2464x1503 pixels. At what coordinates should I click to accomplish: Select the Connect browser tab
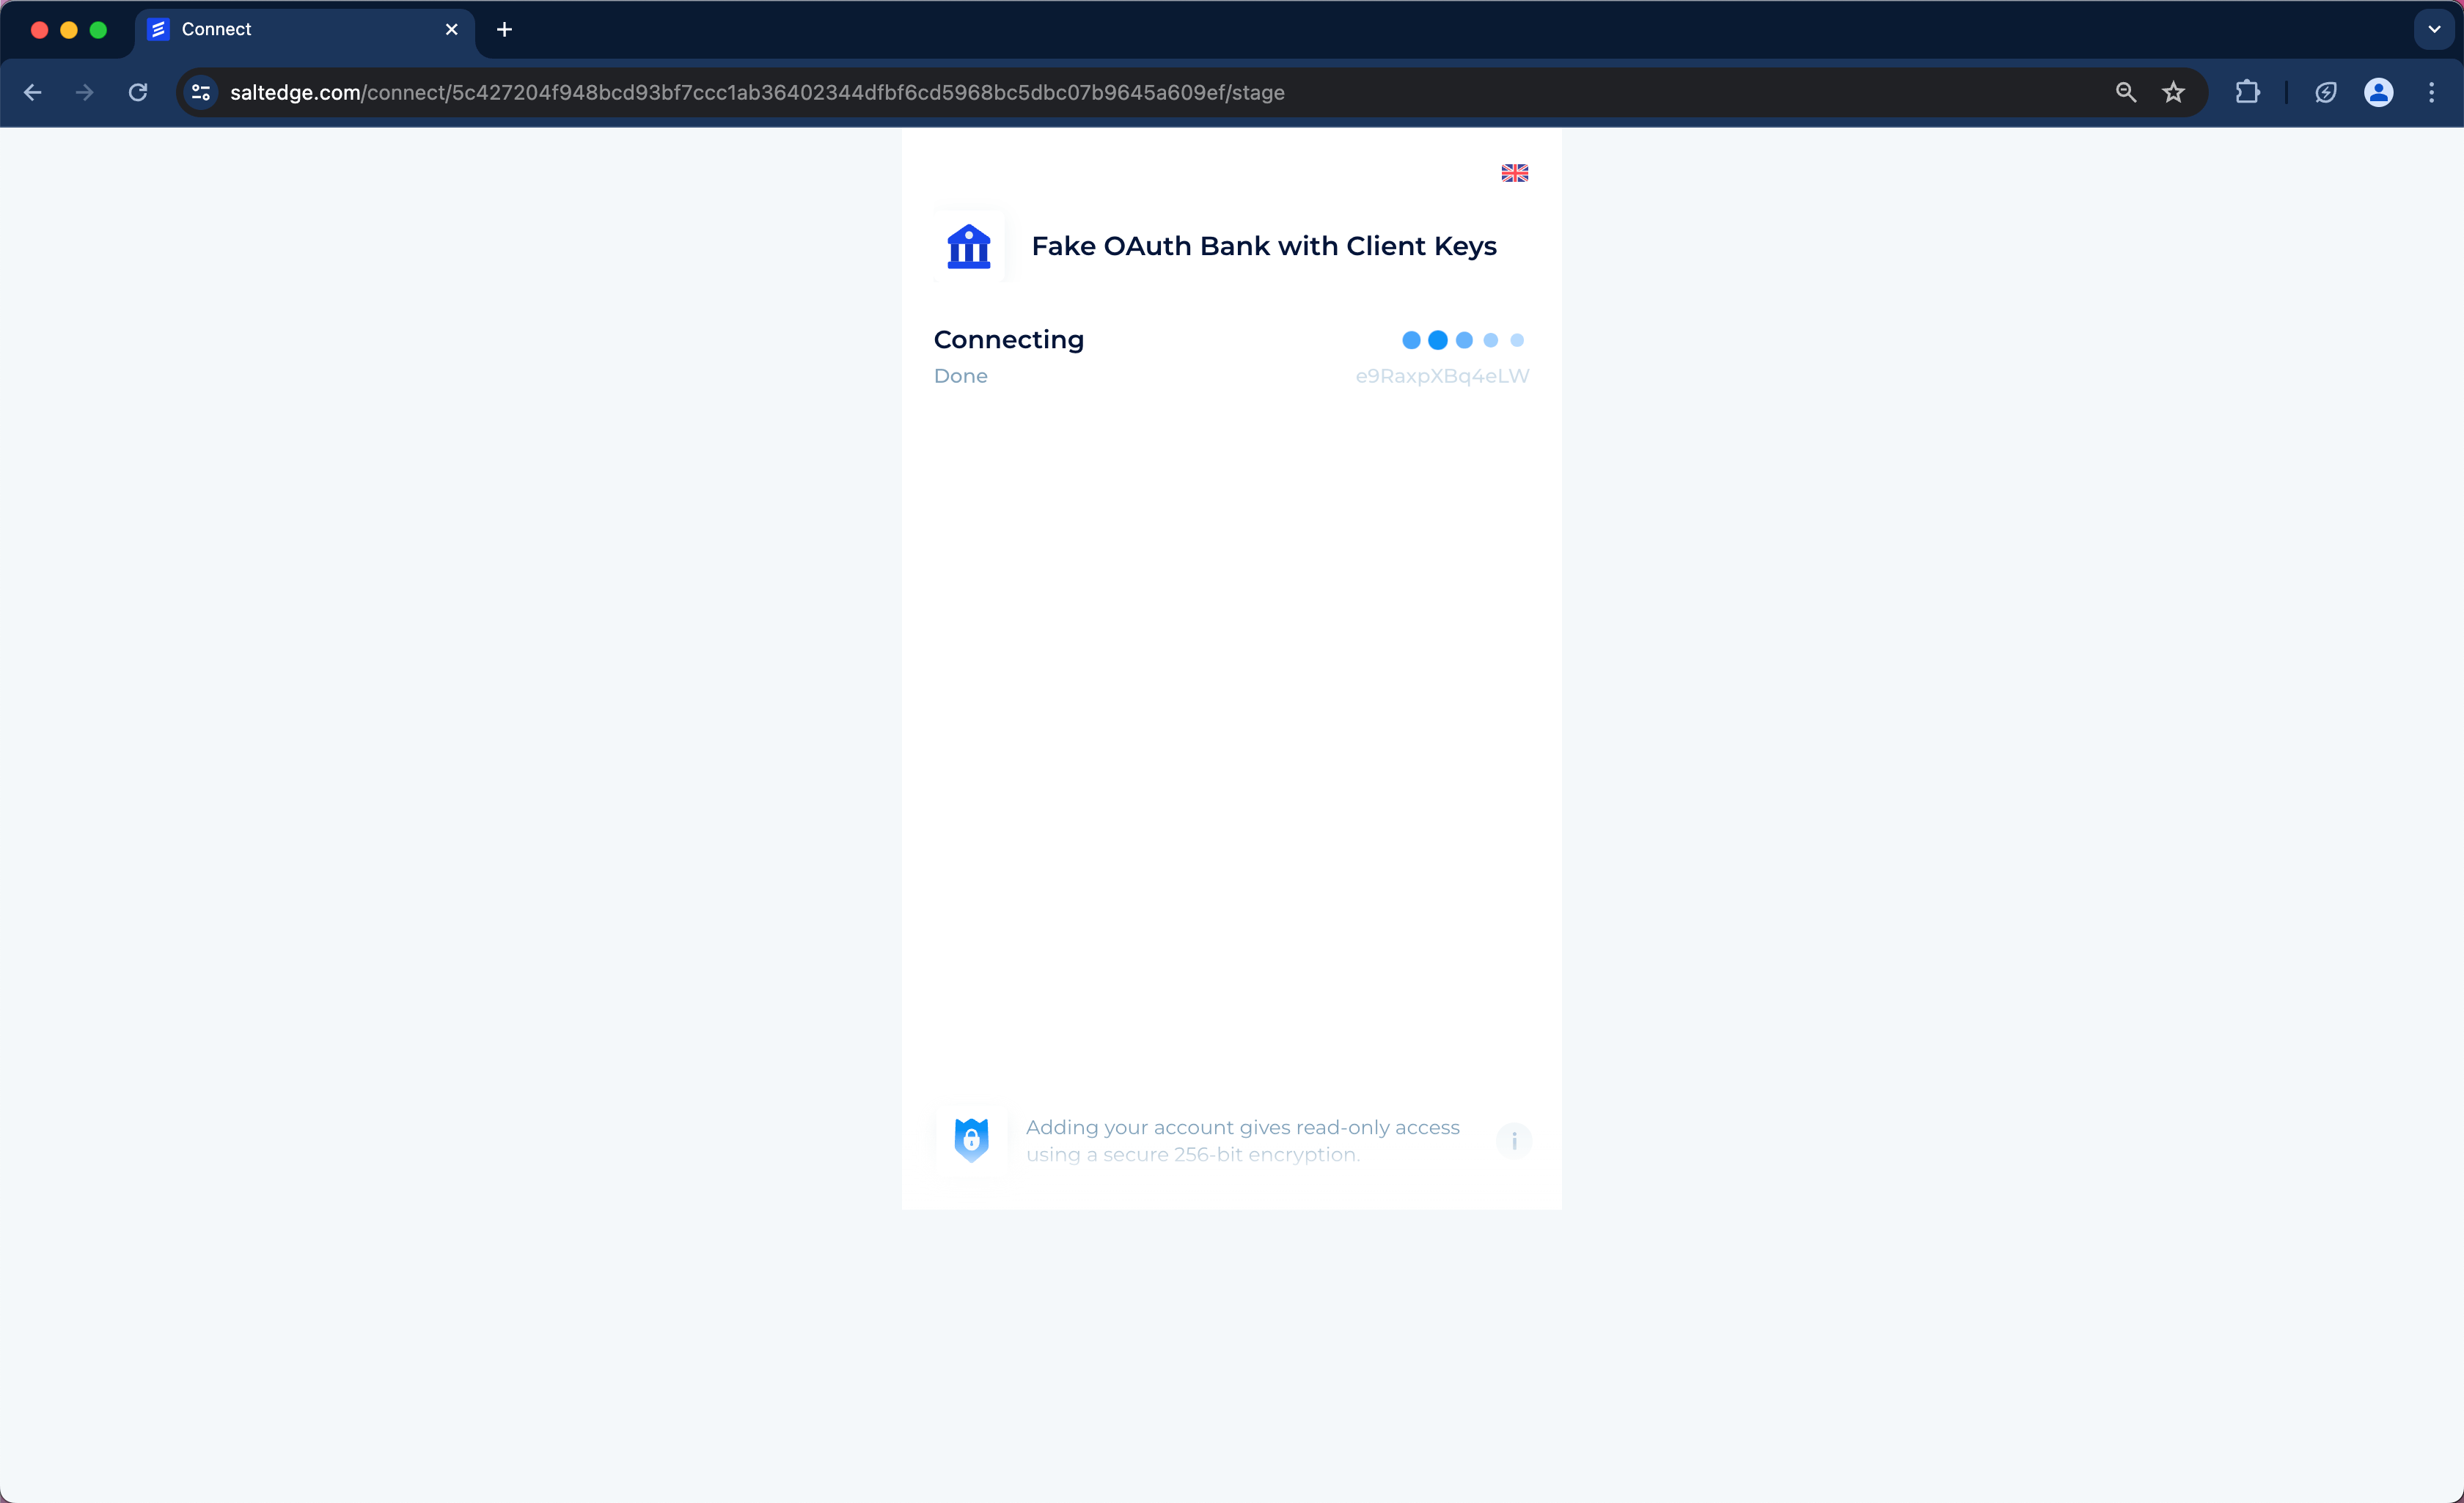[304, 29]
